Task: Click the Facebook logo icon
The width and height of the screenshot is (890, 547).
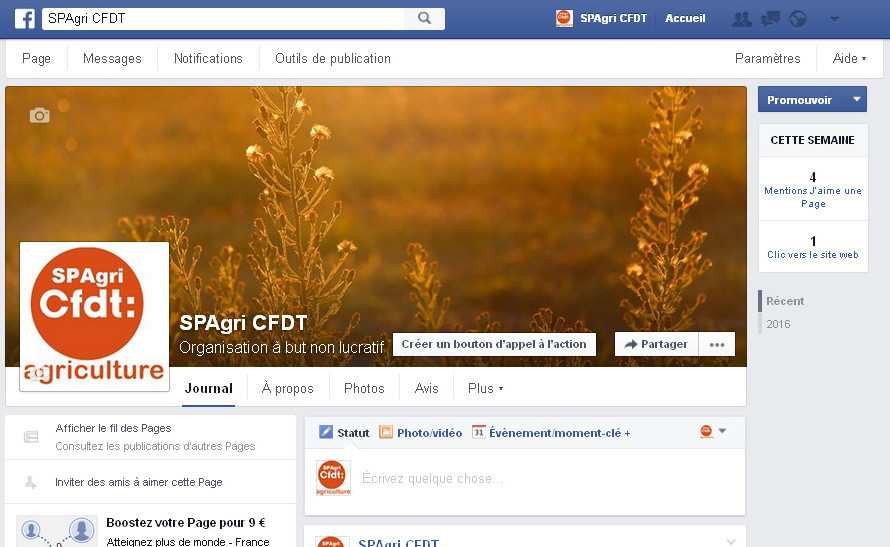Action: point(24,18)
